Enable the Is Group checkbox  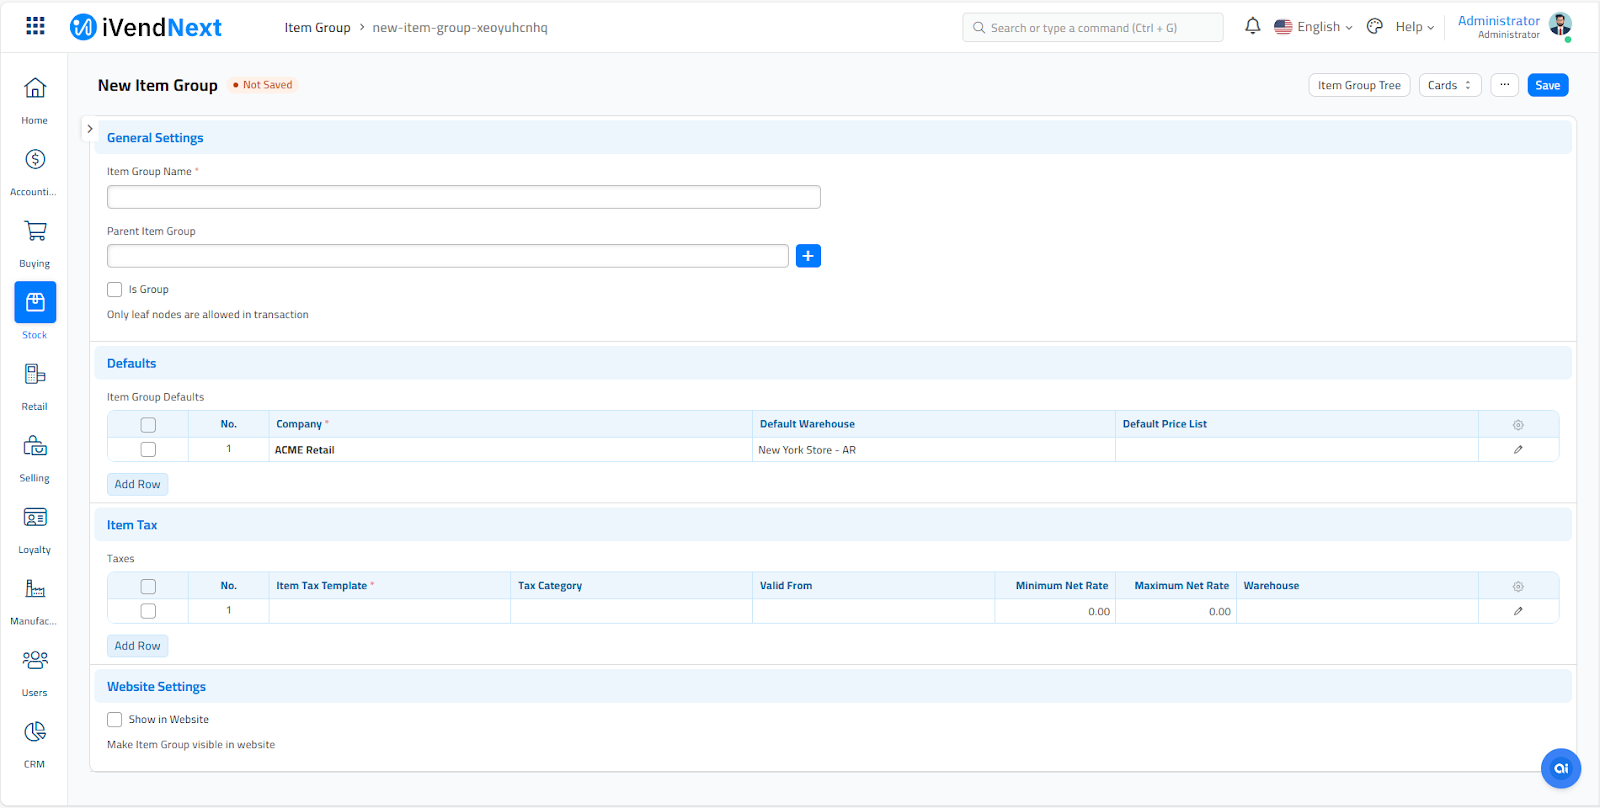(x=115, y=290)
